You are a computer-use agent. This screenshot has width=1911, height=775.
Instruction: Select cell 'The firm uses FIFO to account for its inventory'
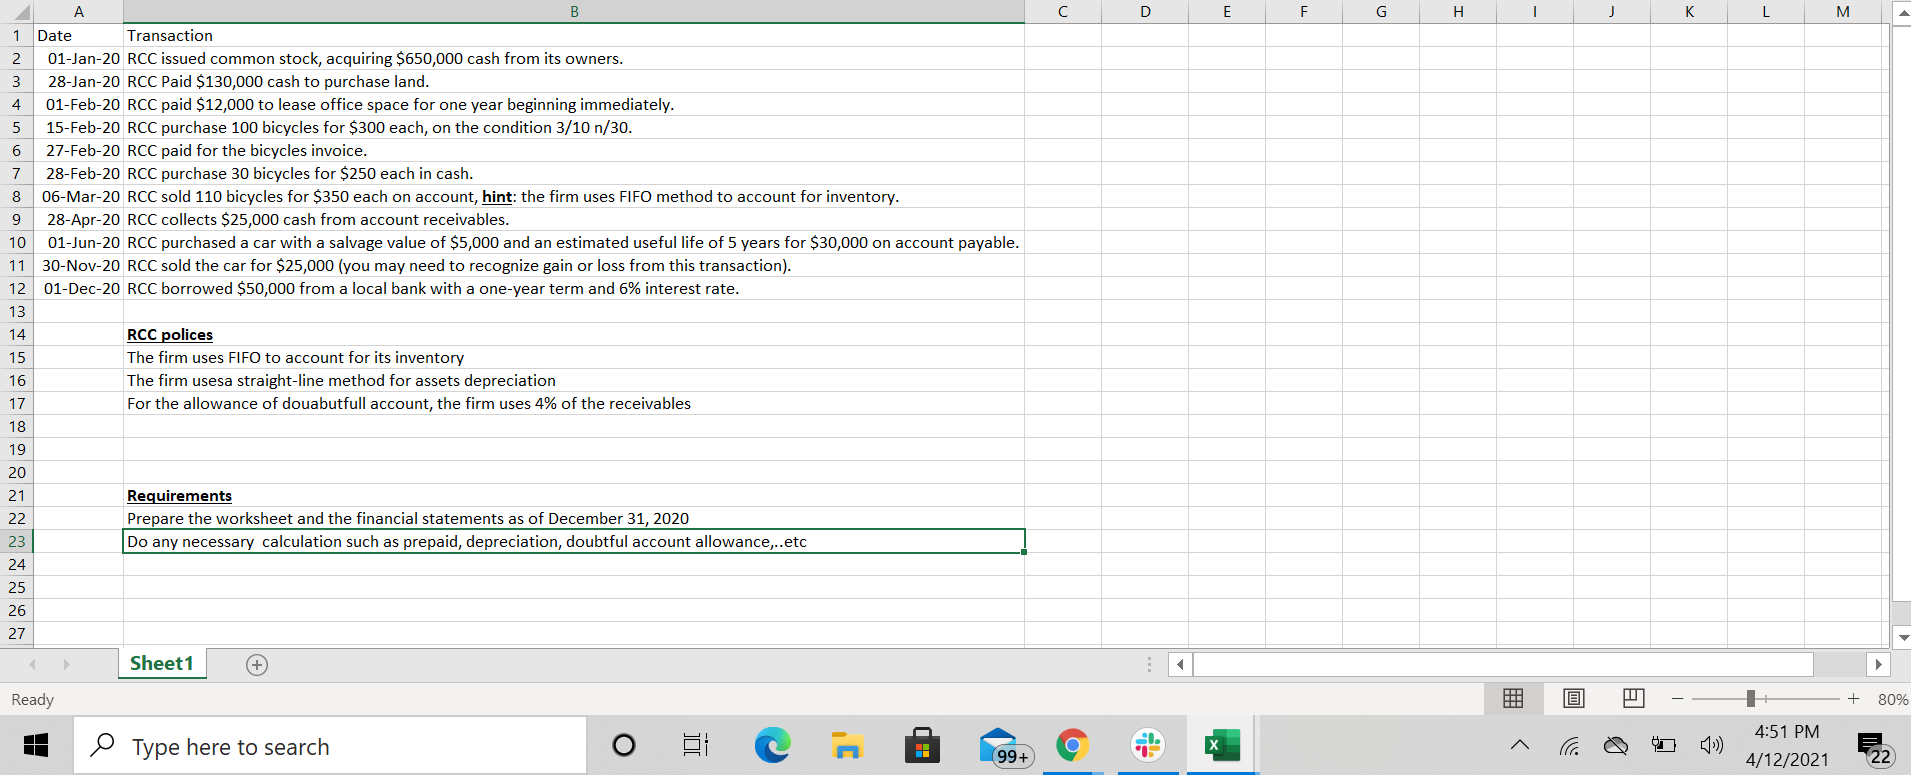click(x=574, y=357)
